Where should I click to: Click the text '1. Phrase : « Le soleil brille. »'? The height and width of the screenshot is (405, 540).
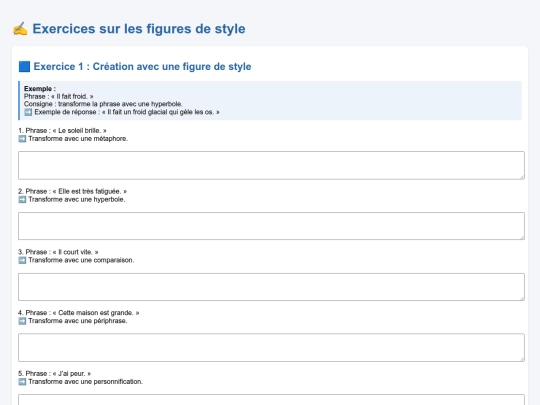click(x=62, y=131)
